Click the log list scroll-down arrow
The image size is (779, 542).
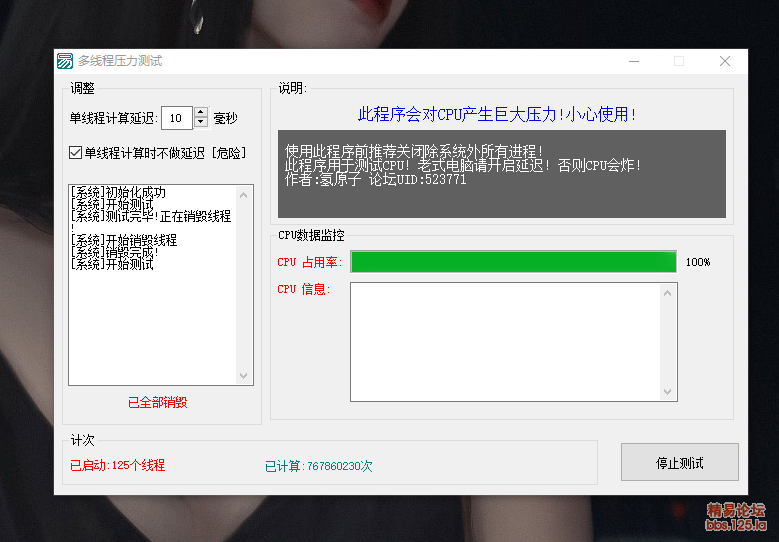243,376
